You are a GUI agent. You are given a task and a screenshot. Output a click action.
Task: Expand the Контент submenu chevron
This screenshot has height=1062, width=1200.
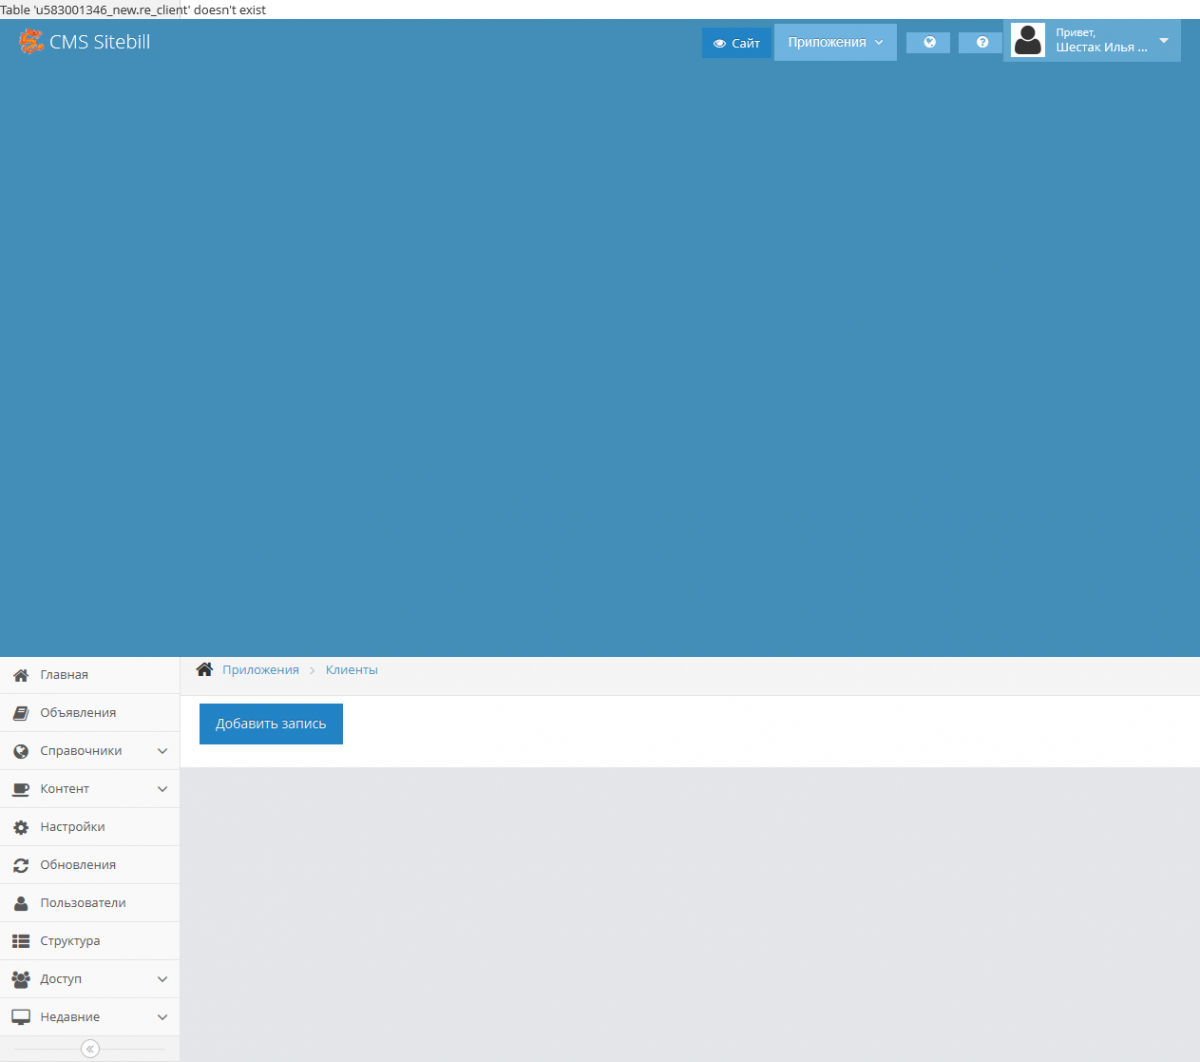click(x=162, y=789)
